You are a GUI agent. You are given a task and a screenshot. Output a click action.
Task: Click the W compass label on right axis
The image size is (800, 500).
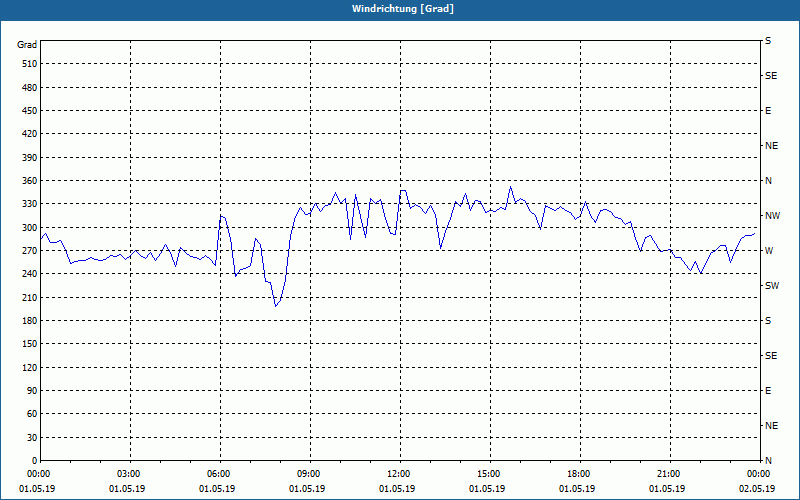coord(769,251)
